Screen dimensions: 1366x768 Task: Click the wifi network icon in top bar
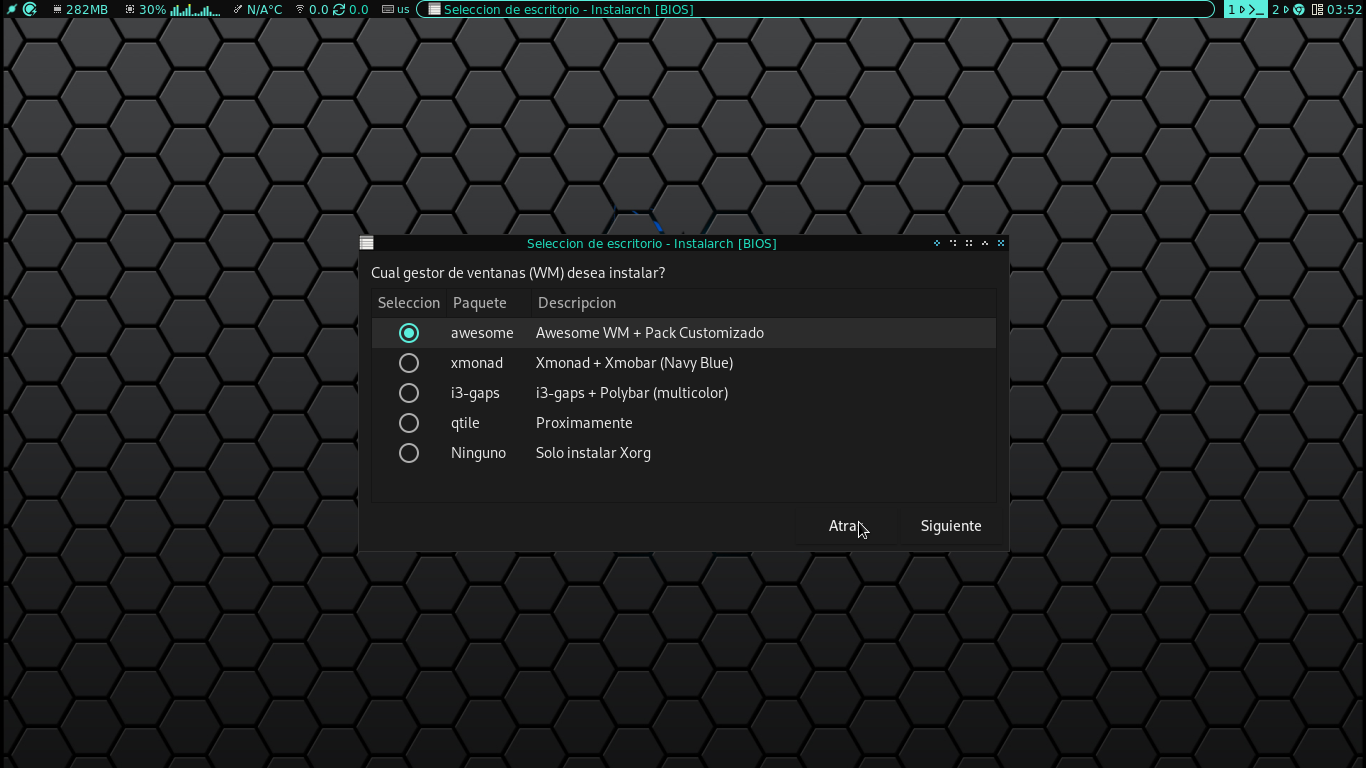[x=299, y=9]
